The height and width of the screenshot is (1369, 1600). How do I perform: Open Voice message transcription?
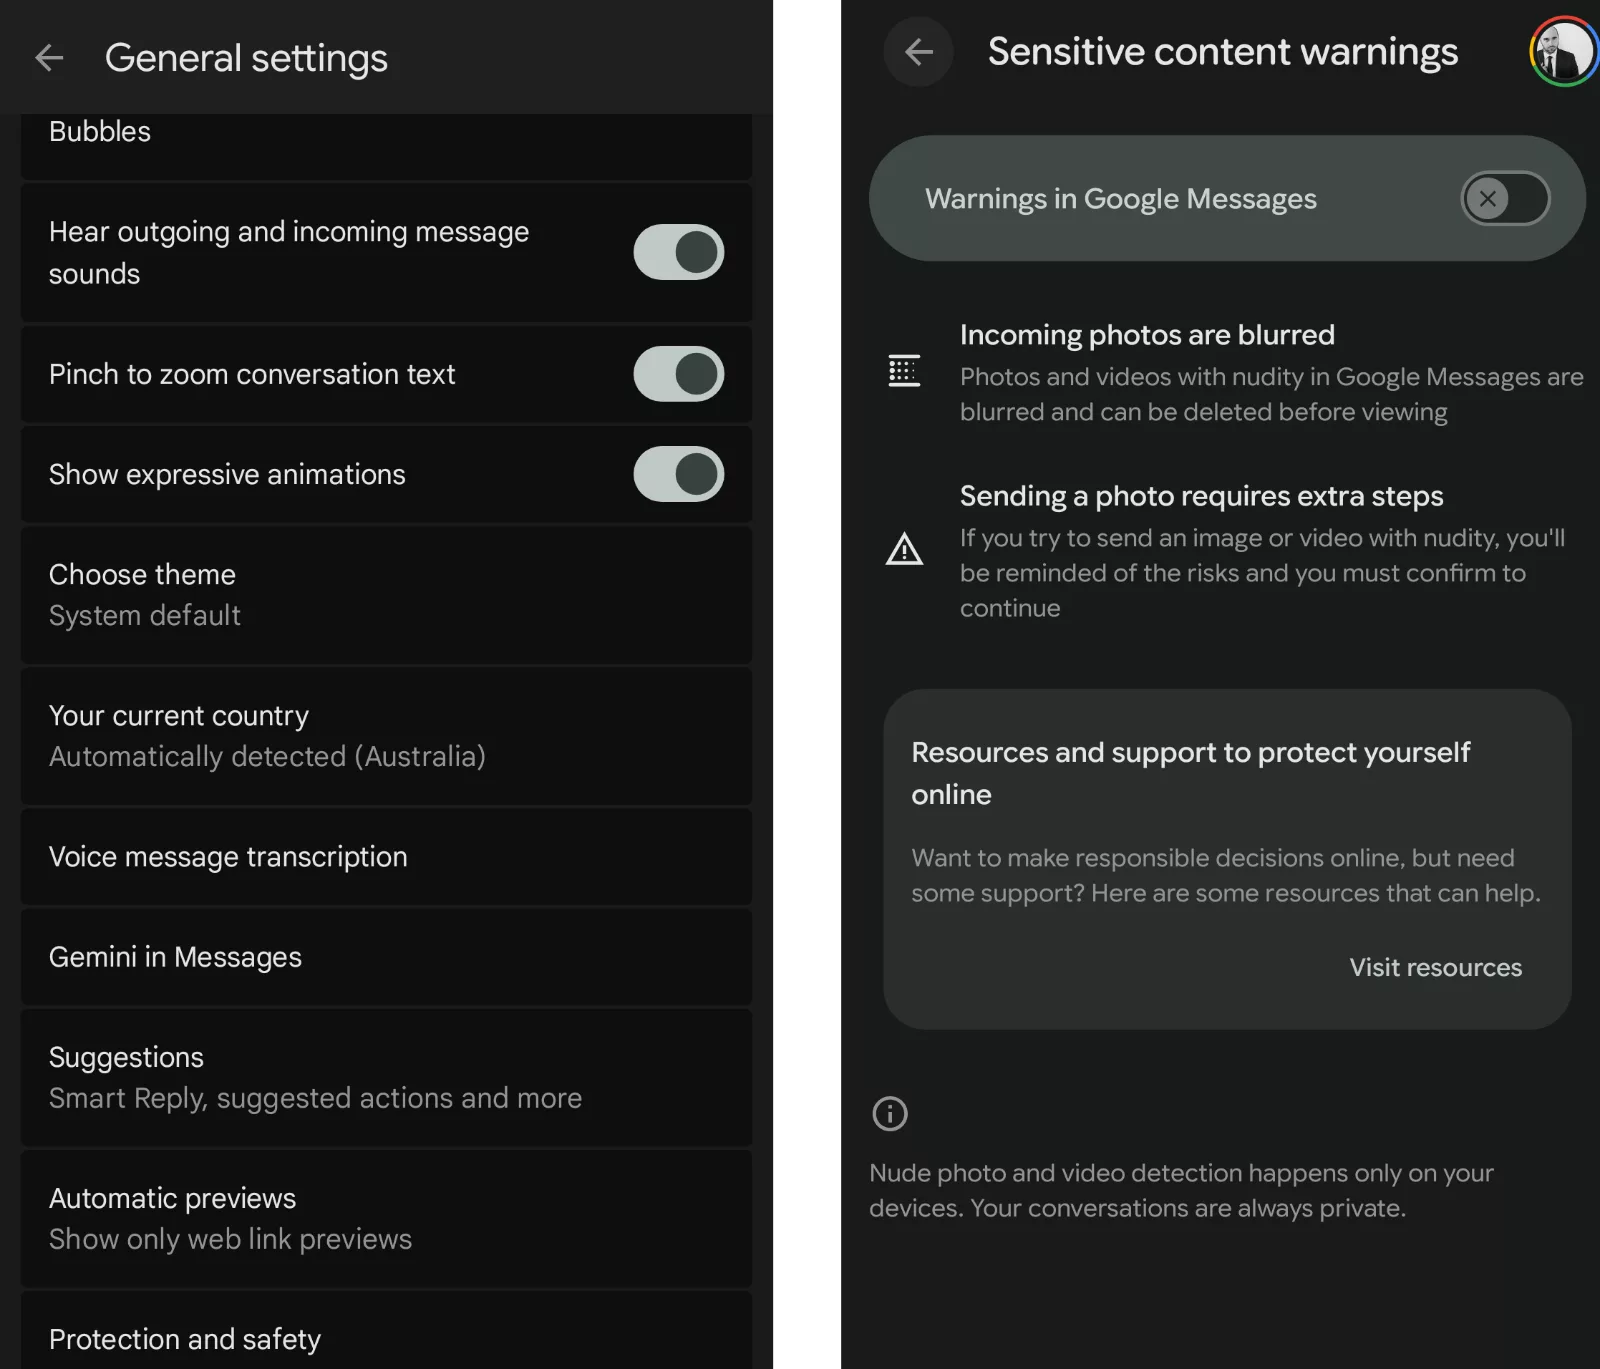(x=386, y=857)
